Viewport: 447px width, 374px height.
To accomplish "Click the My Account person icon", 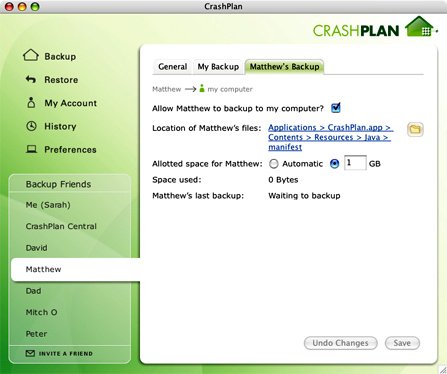I will tap(31, 103).
